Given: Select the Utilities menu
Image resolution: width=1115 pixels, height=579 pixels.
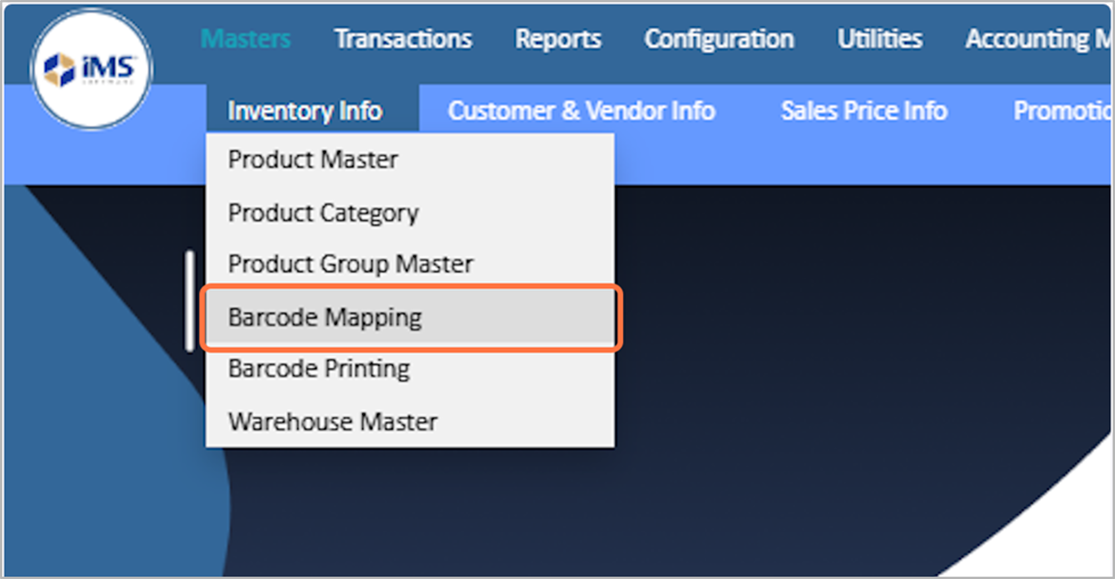Looking at the screenshot, I should [x=880, y=39].
